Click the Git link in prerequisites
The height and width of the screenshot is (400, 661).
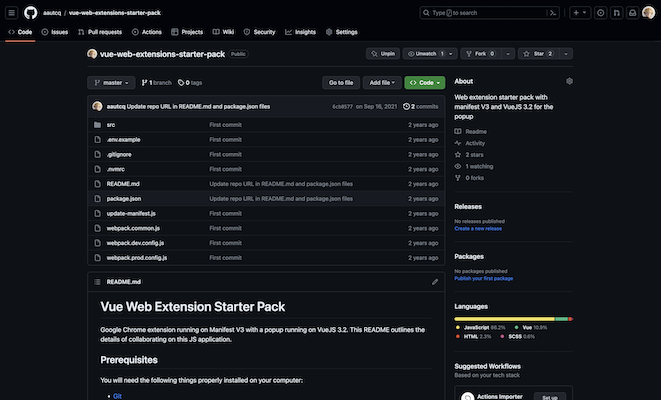[x=117, y=396]
